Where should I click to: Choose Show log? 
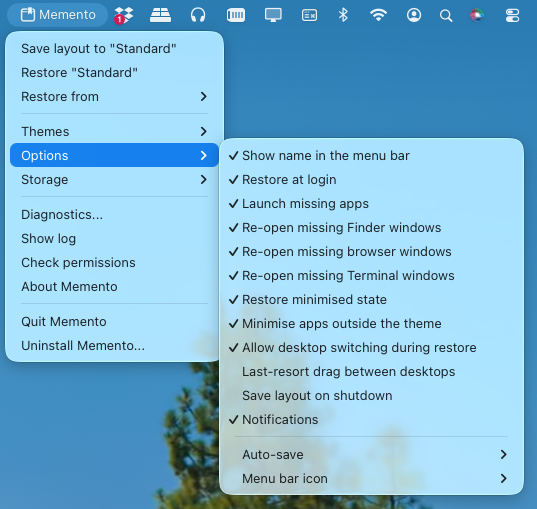coord(114,238)
